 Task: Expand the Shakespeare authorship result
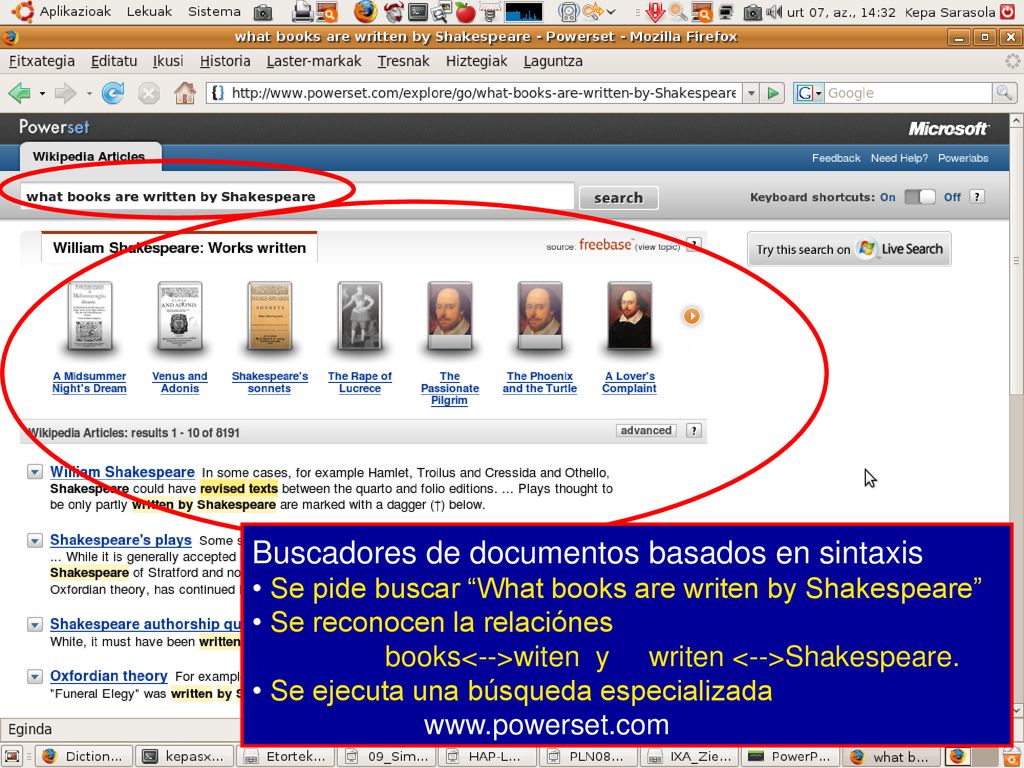click(35, 624)
